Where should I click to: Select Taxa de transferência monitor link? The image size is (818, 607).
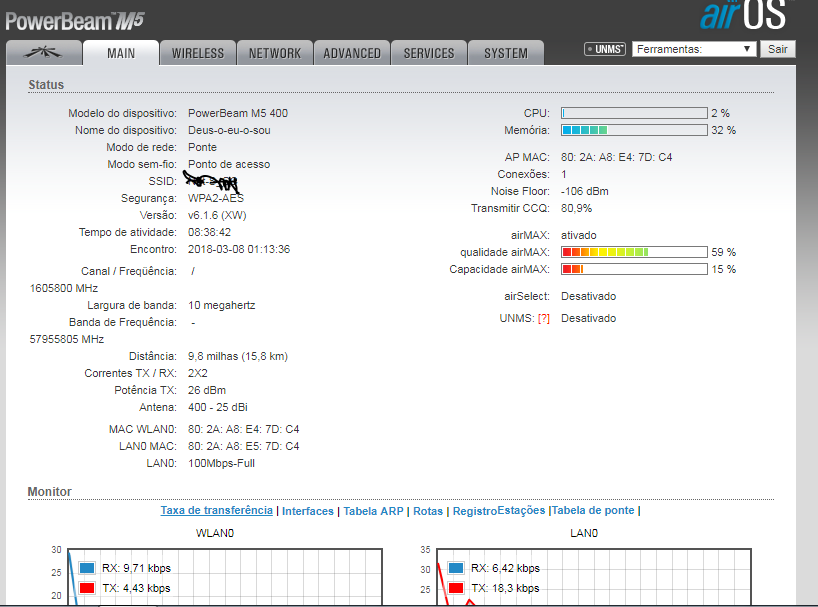(x=216, y=510)
